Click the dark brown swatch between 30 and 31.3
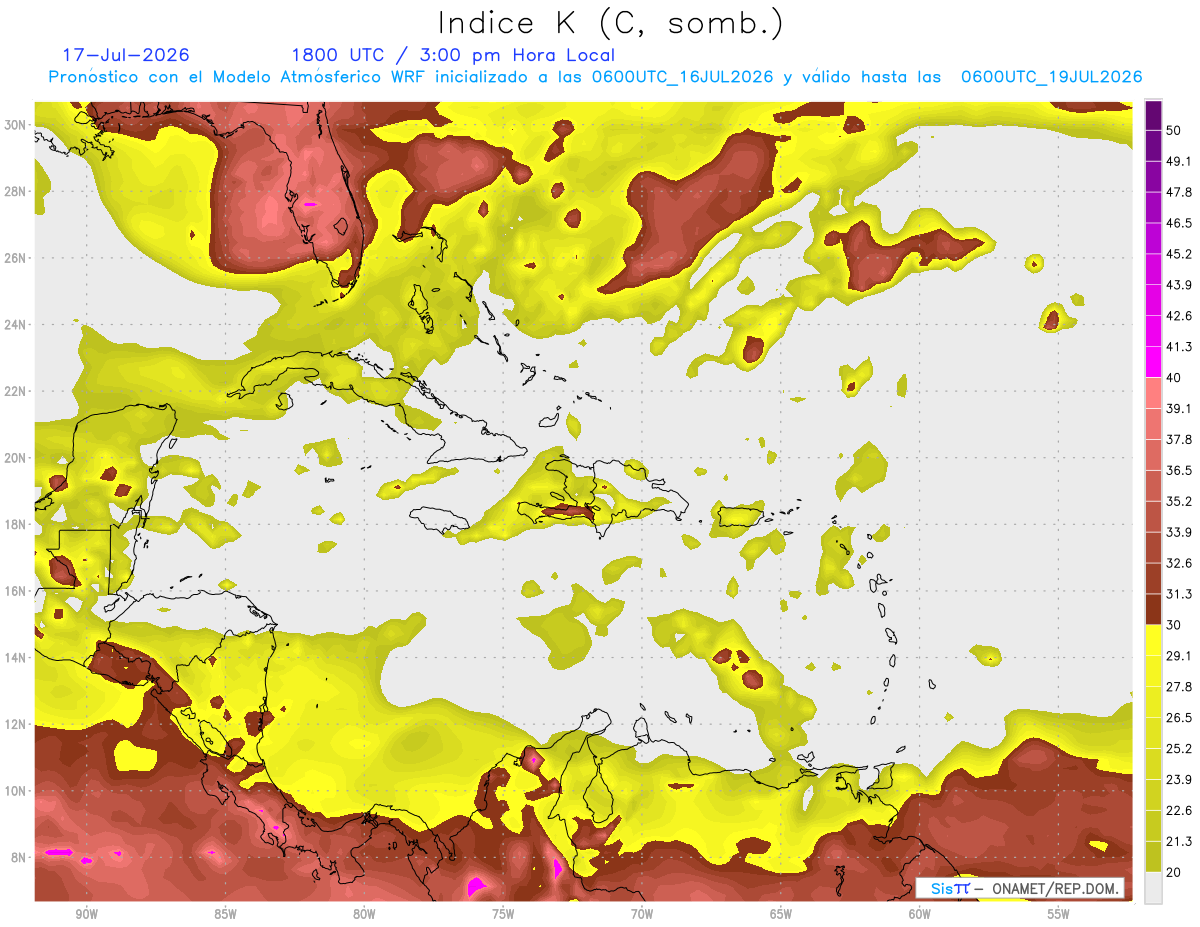The height and width of the screenshot is (927, 1200). pos(1153,609)
